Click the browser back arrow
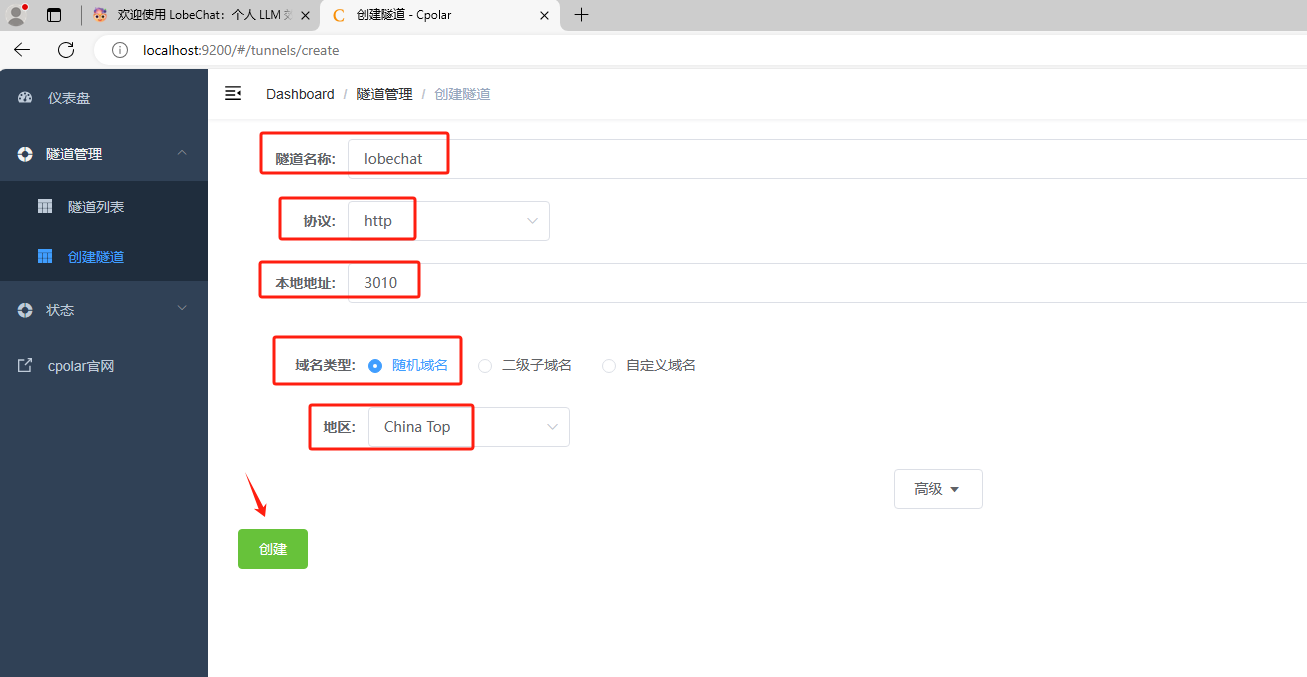Image resolution: width=1307 pixels, height=677 pixels. pyautogui.click(x=22, y=50)
